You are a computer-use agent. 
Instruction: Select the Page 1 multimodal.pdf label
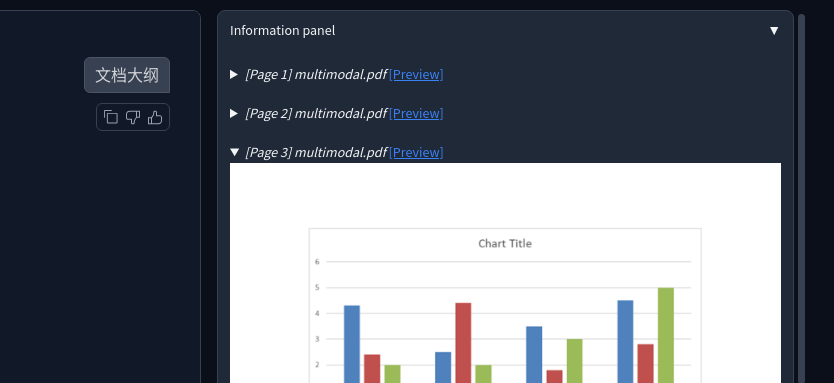[x=316, y=74]
